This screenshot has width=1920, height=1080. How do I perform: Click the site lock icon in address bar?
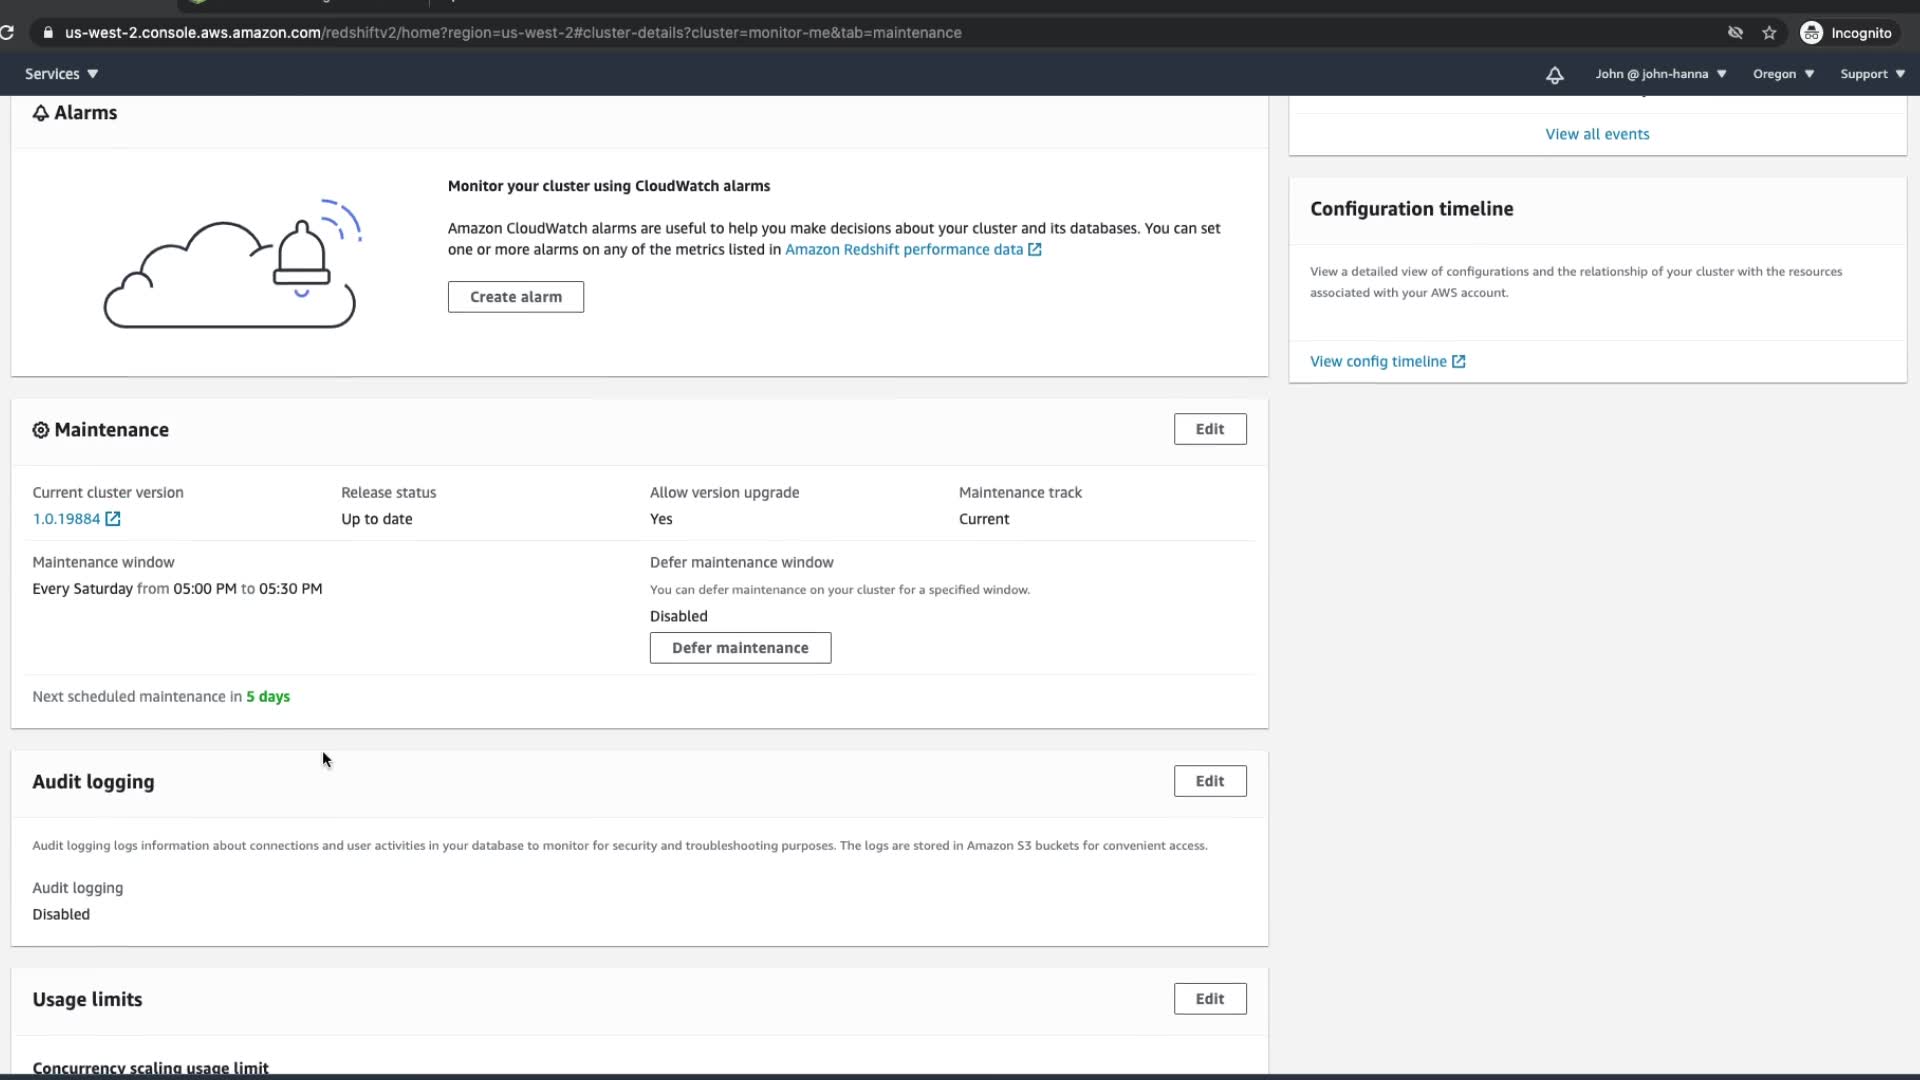click(x=48, y=33)
